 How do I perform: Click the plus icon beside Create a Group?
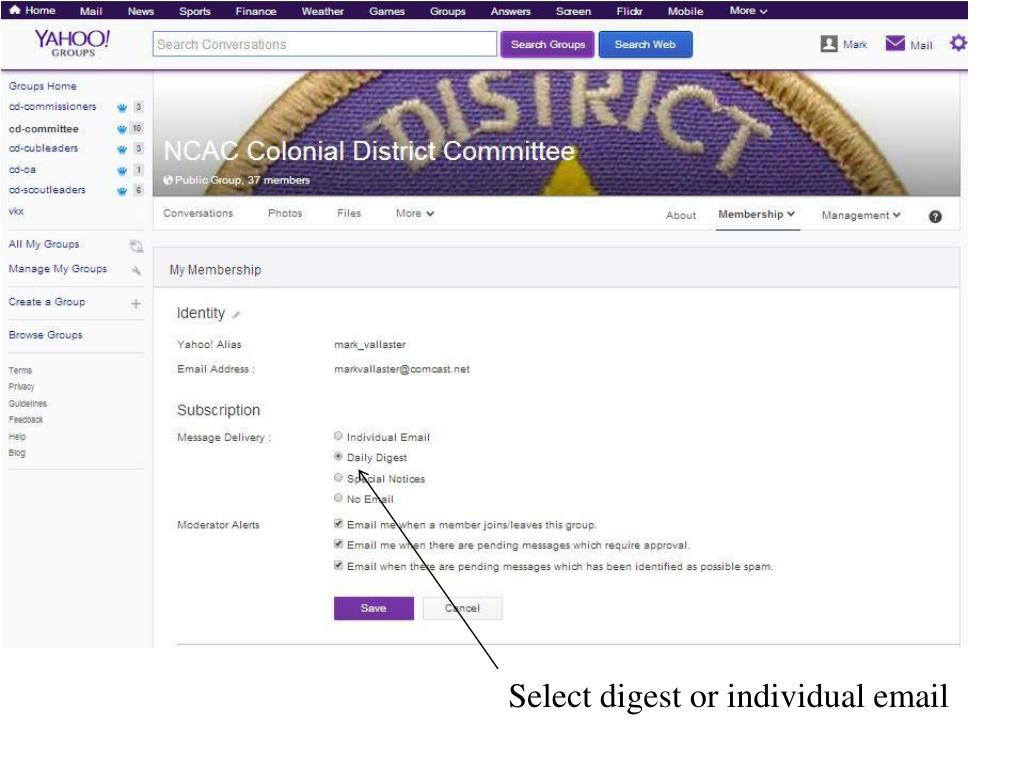[x=136, y=304]
